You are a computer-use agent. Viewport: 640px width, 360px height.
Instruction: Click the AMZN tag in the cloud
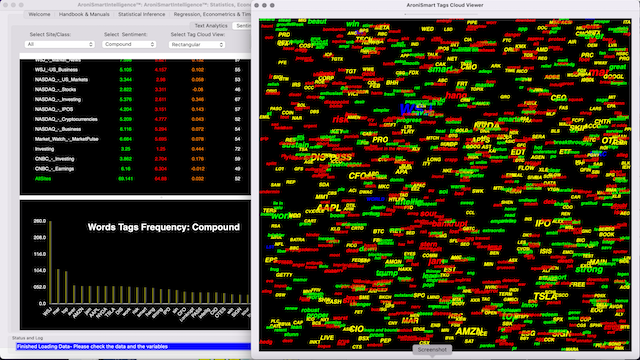click(469, 331)
